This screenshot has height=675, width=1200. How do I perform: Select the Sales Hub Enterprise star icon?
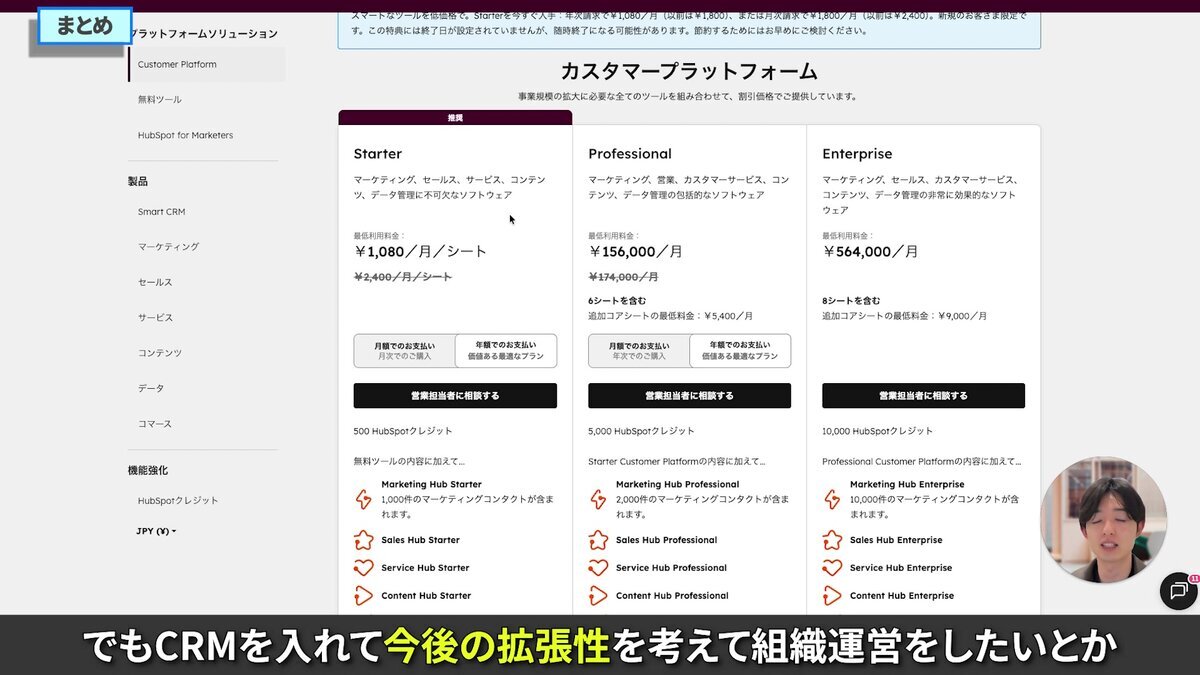point(832,540)
